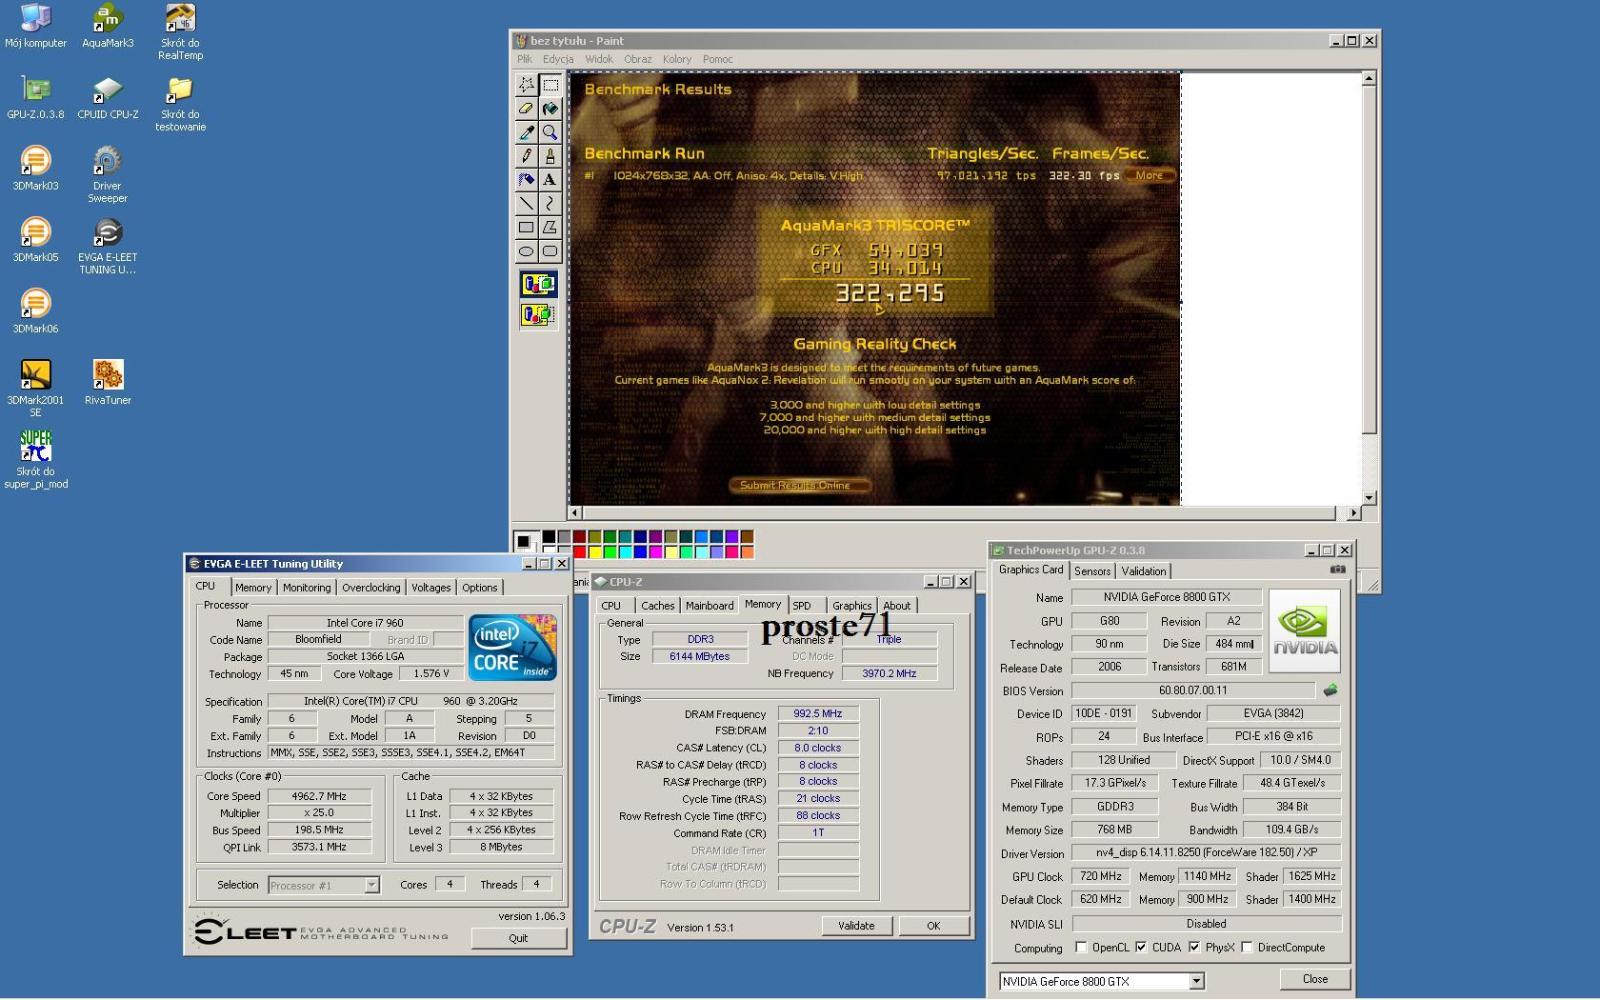The image size is (1600, 1000).
Task: Click Paint vertical scrollbar down arrow
Action: tap(1369, 497)
